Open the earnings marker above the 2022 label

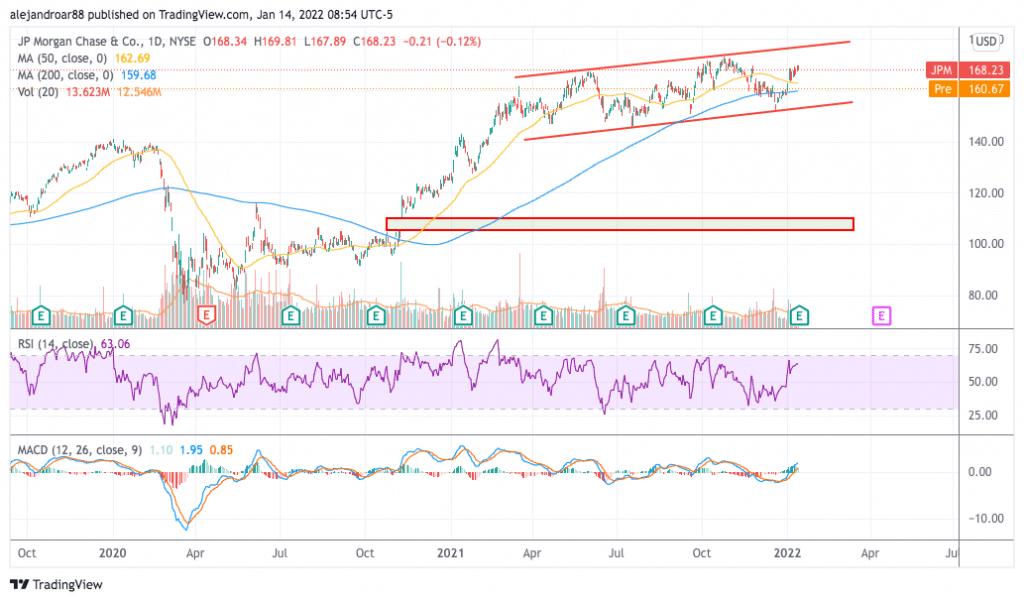(x=799, y=316)
